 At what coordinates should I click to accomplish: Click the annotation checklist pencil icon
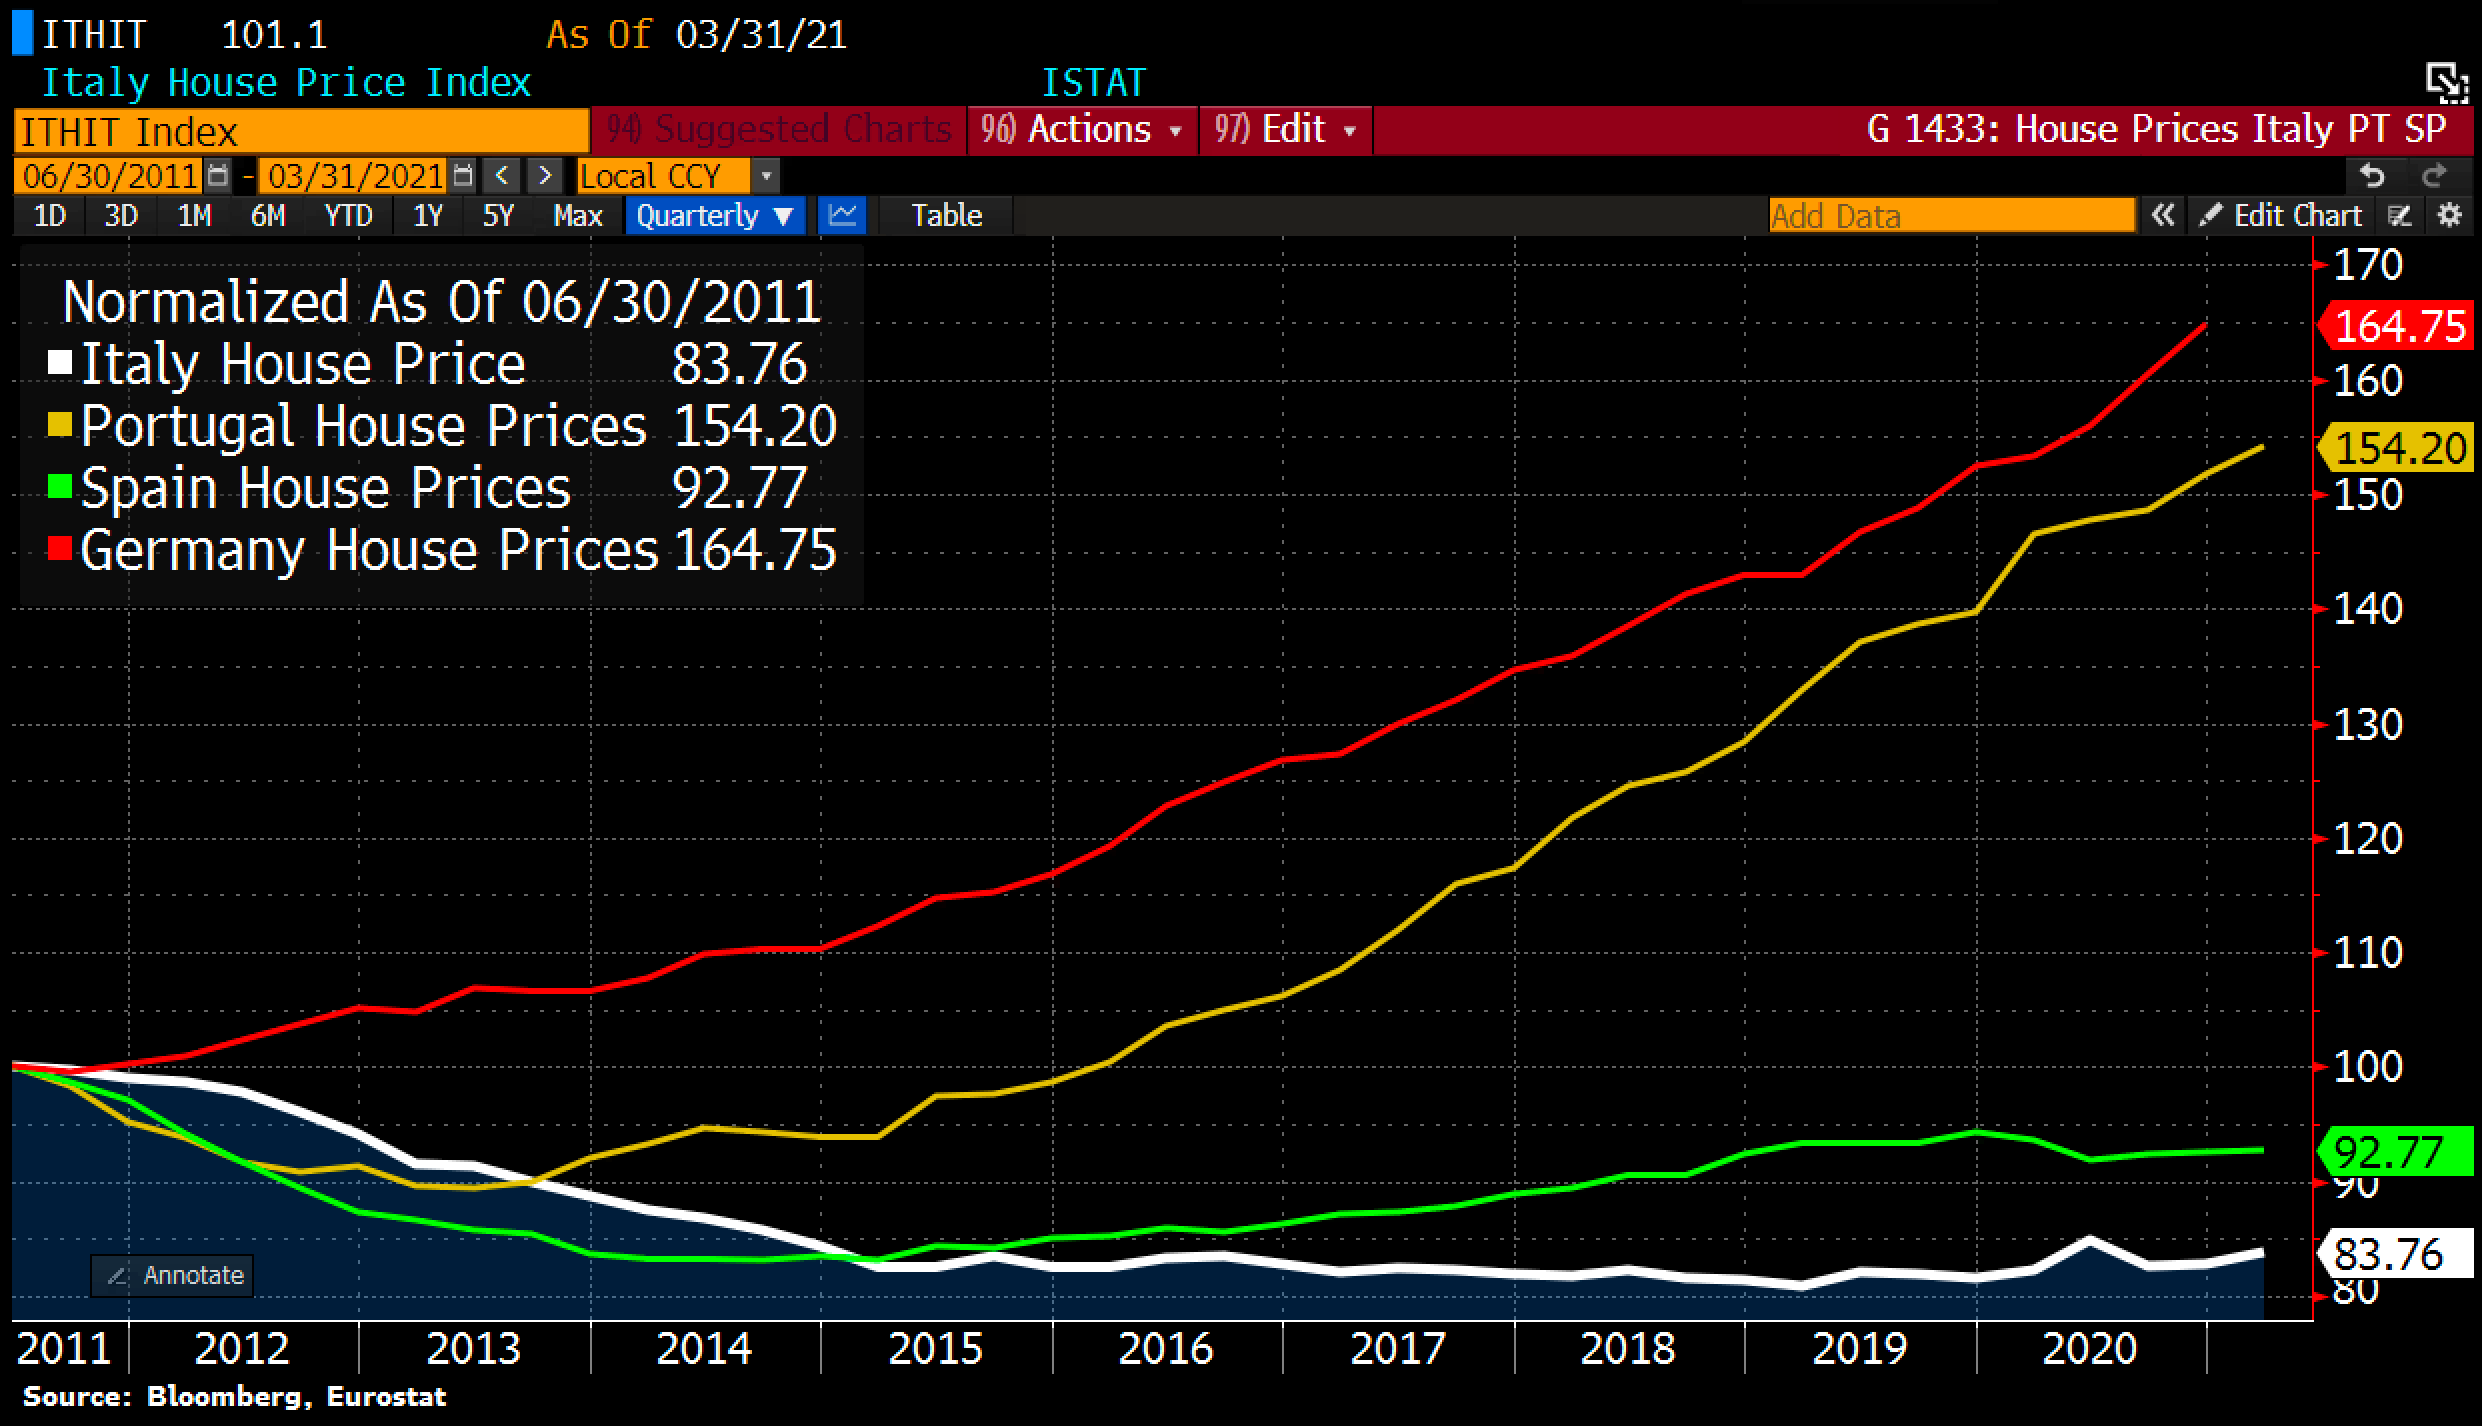click(x=2399, y=215)
